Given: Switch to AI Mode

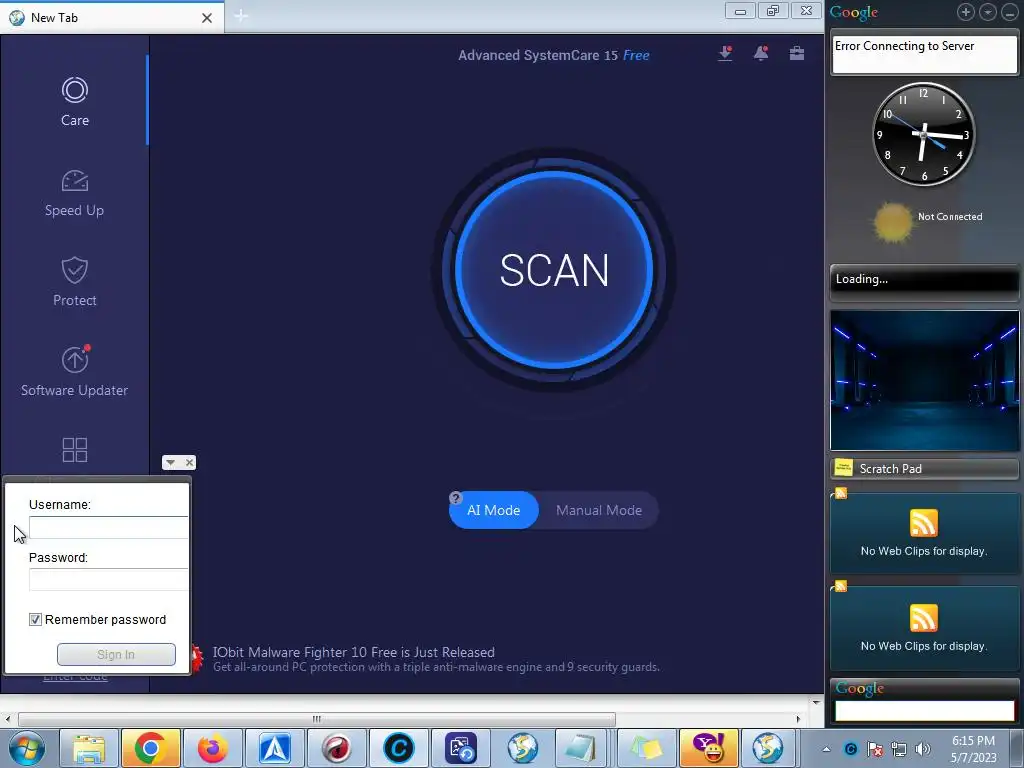Looking at the screenshot, I should coord(494,510).
